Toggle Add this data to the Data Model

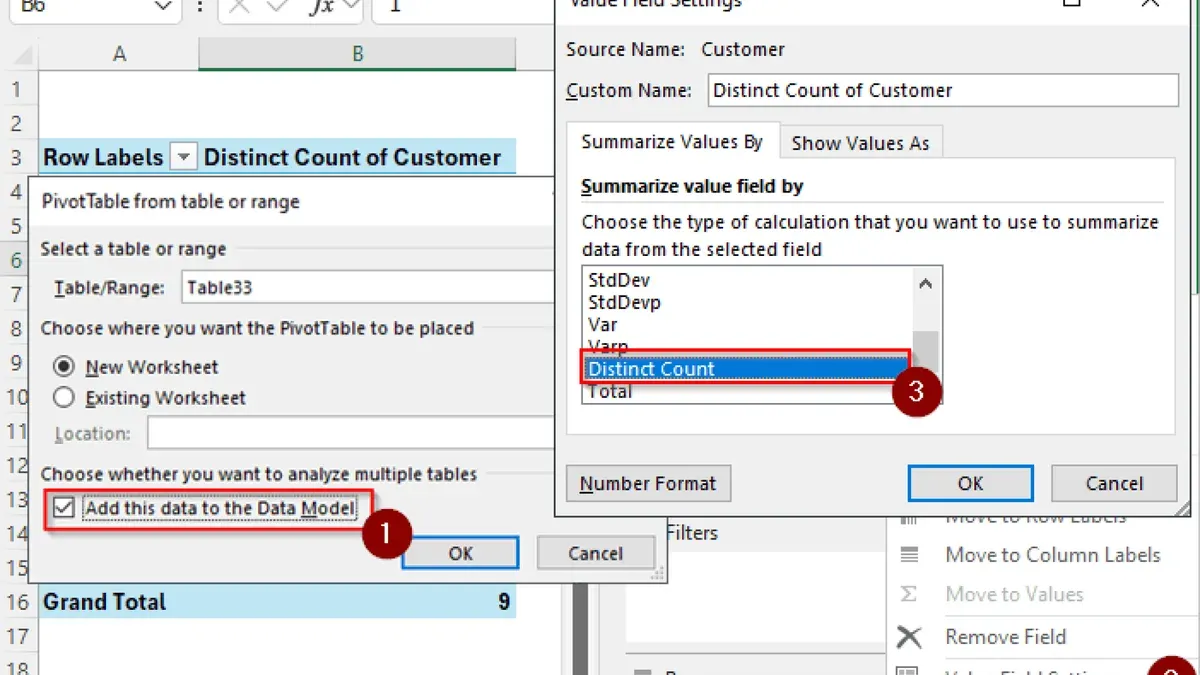click(x=65, y=508)
